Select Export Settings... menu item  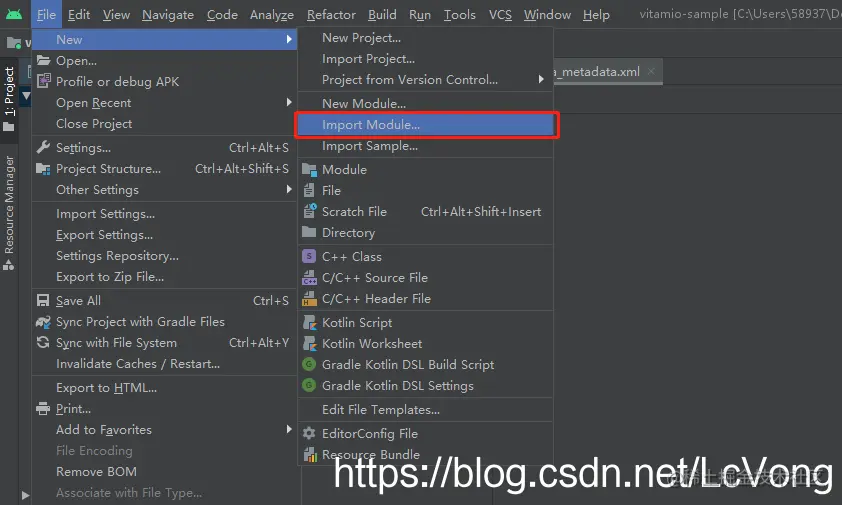pyautogui.click(x=164, y=235)
